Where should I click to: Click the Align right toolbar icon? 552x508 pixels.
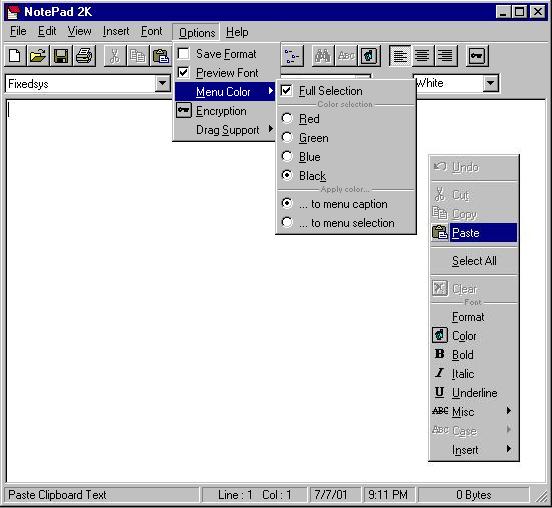point(446,56)
